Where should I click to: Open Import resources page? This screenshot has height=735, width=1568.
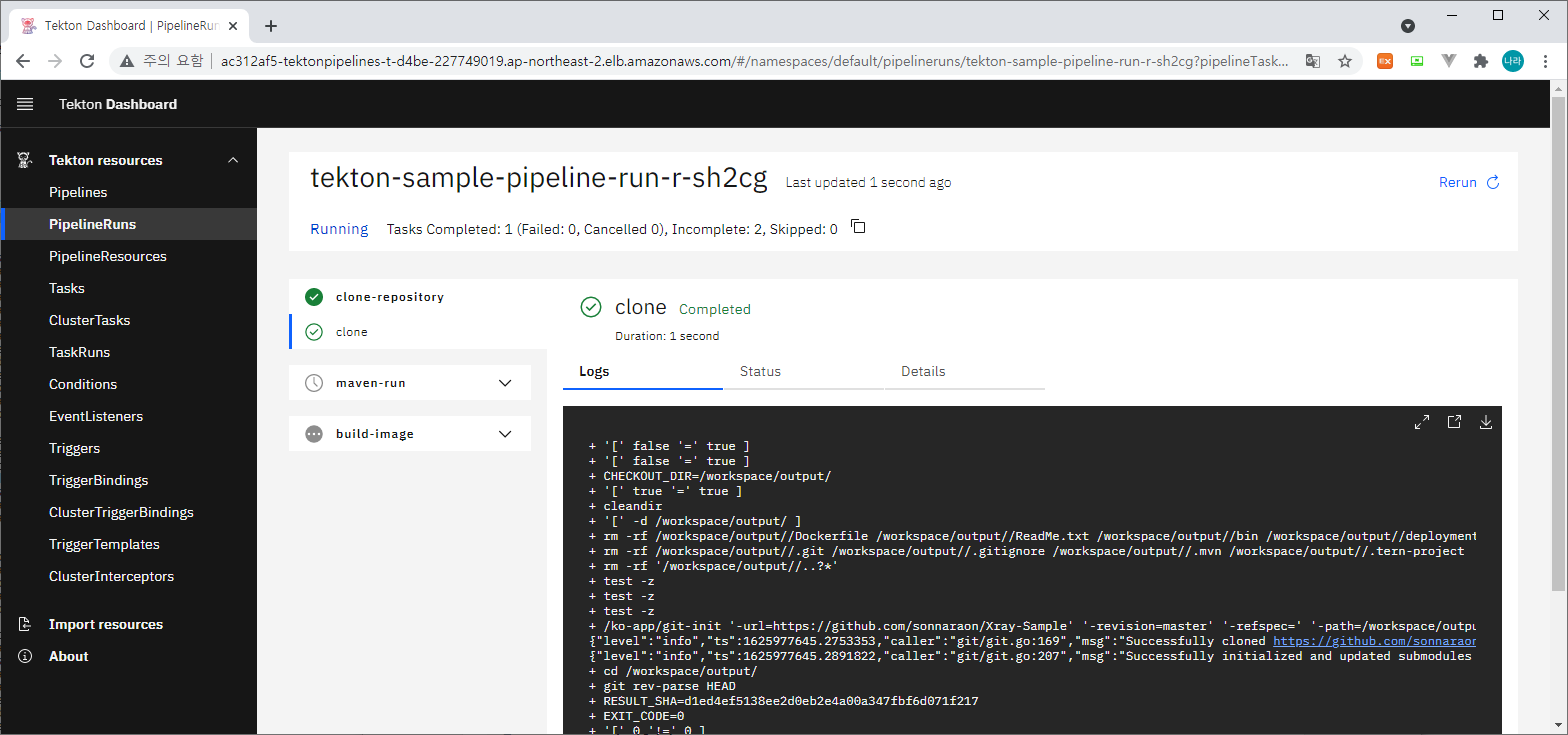pyautogui.click(x=128, y=624)
